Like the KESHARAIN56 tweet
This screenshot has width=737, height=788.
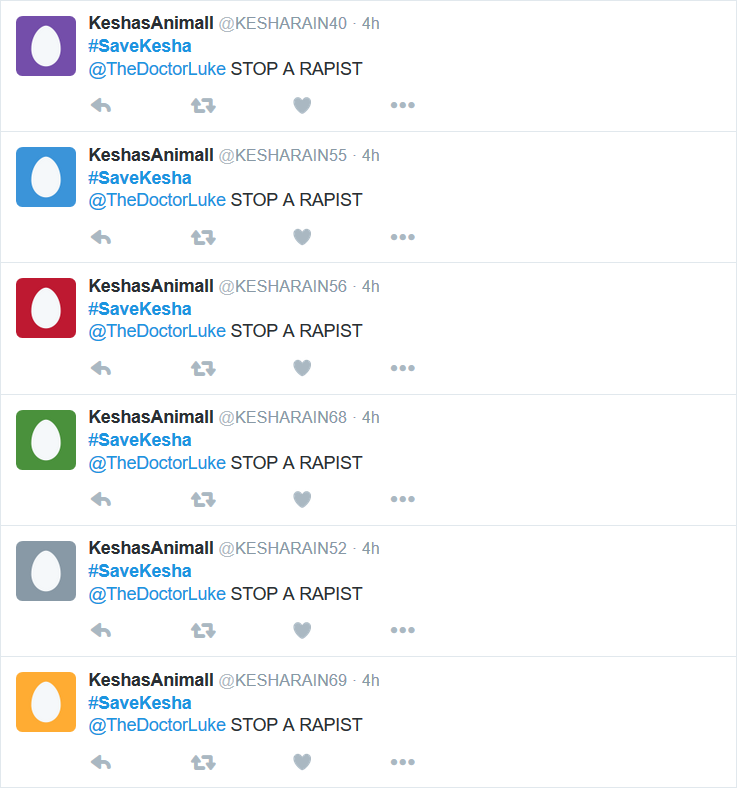click(x=302, y=368)
